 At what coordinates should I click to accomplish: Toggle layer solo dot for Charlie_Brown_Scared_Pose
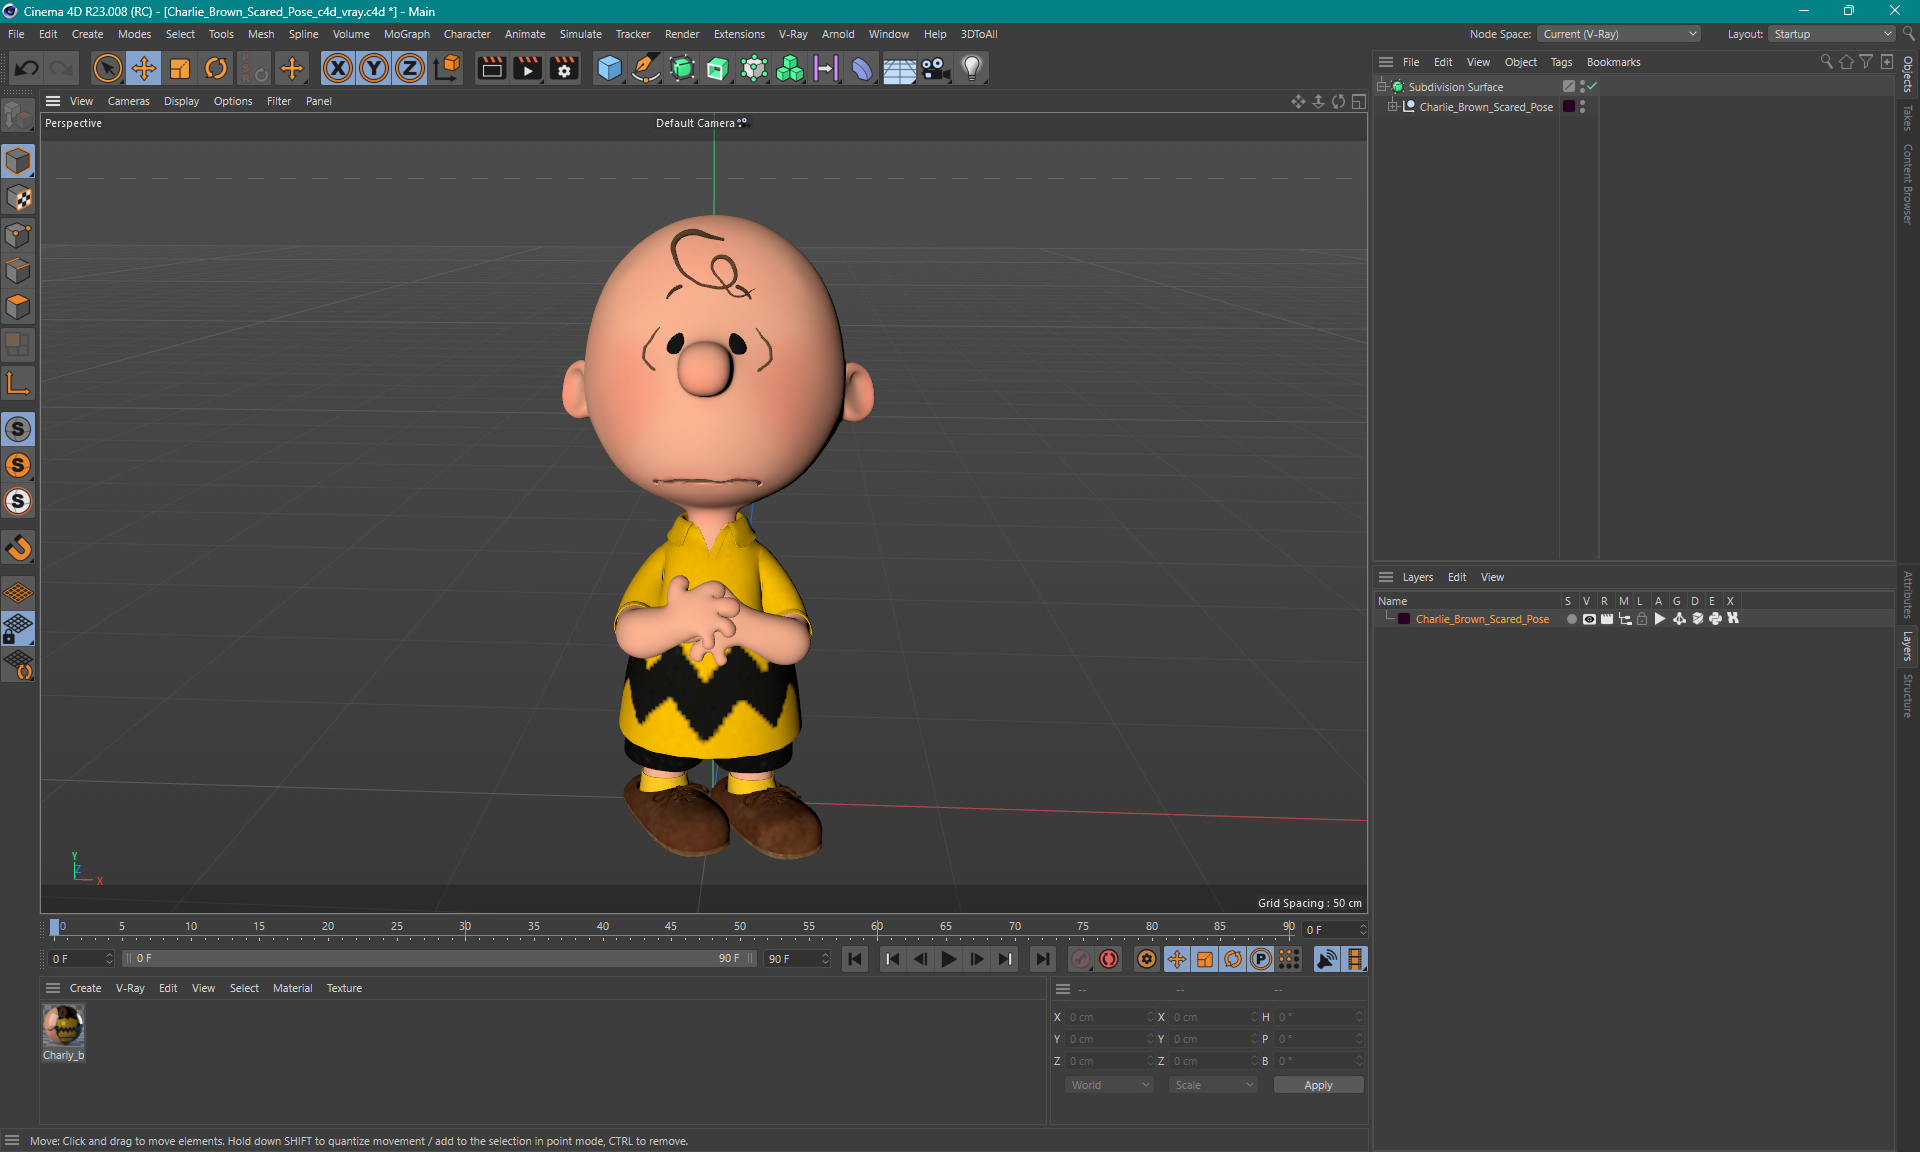(1571, 619)
